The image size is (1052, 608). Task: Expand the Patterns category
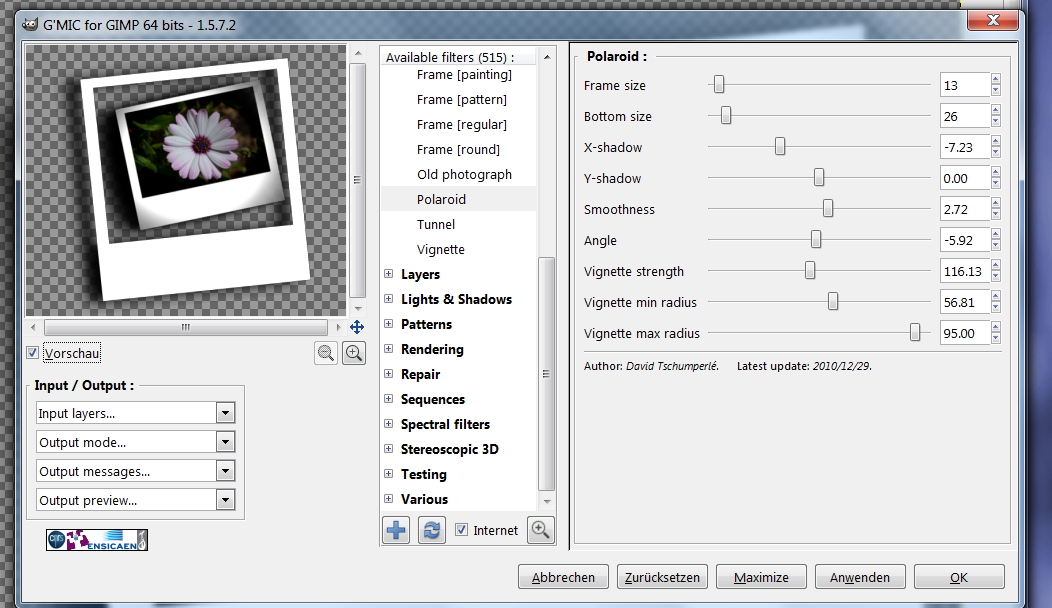click(x=388, y=323)
